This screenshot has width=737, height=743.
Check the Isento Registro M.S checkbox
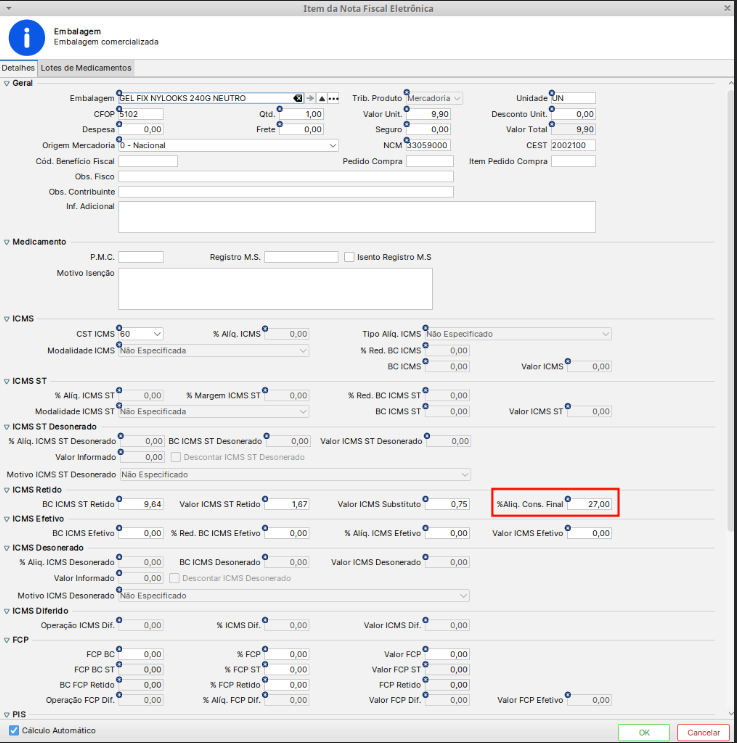349,257
